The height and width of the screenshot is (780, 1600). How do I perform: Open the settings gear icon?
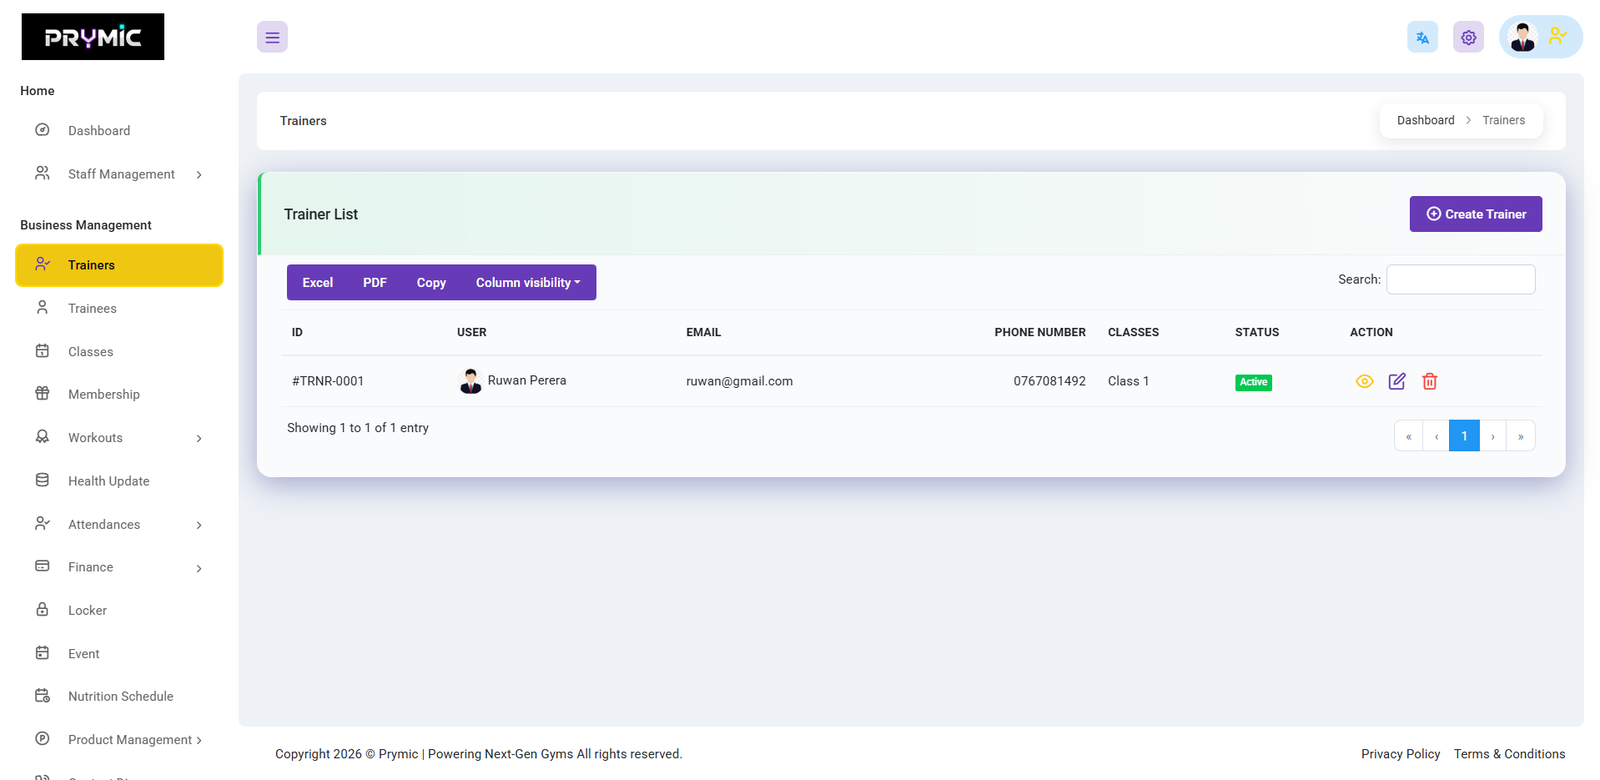click(x=1468, y=37)
